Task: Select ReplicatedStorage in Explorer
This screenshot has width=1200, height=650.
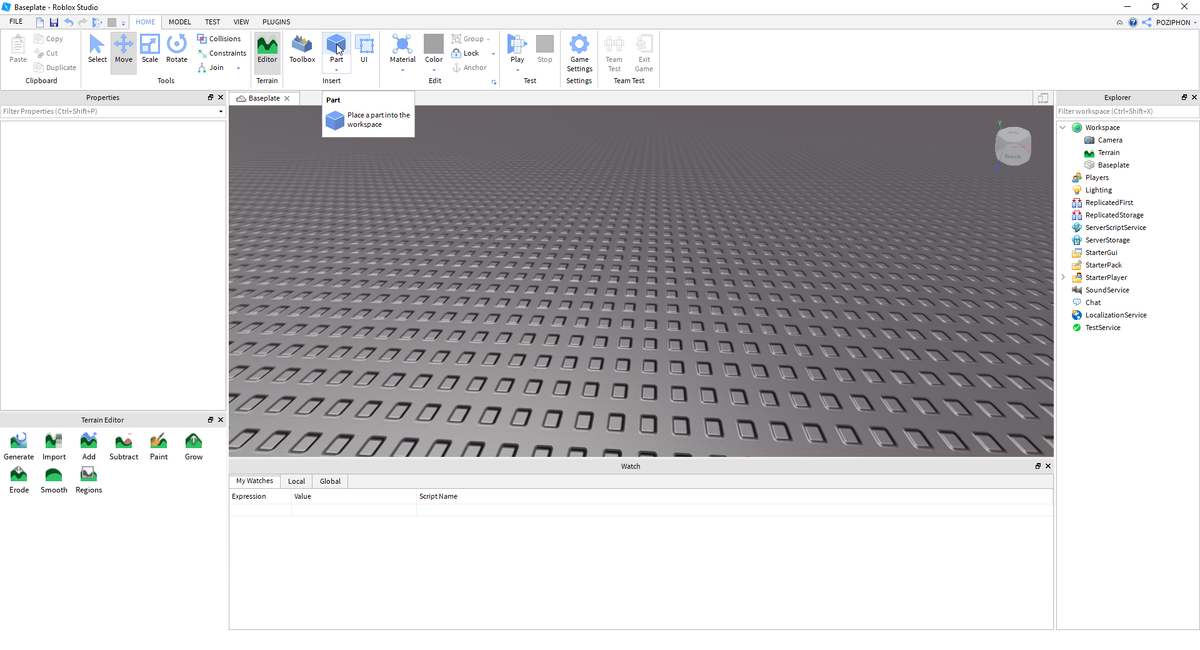Action: (1114, 215)
